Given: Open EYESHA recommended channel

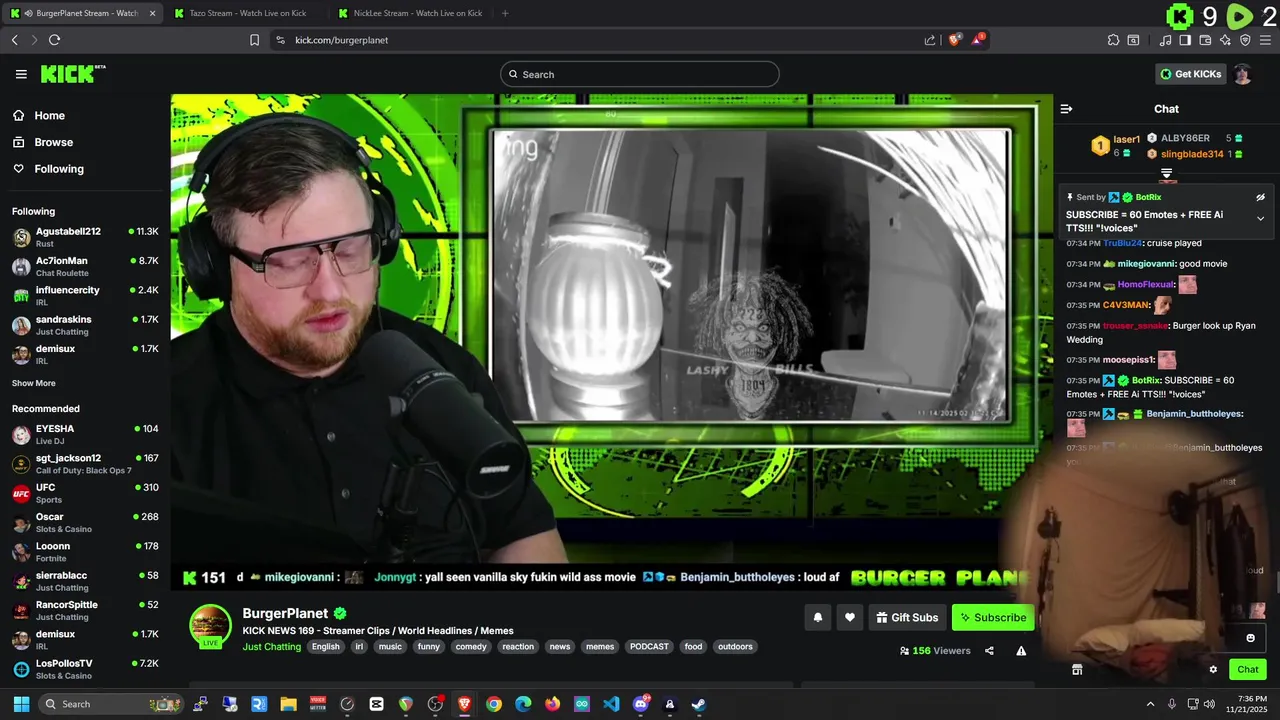Looking at the screenshot, I should coord(85,434).
